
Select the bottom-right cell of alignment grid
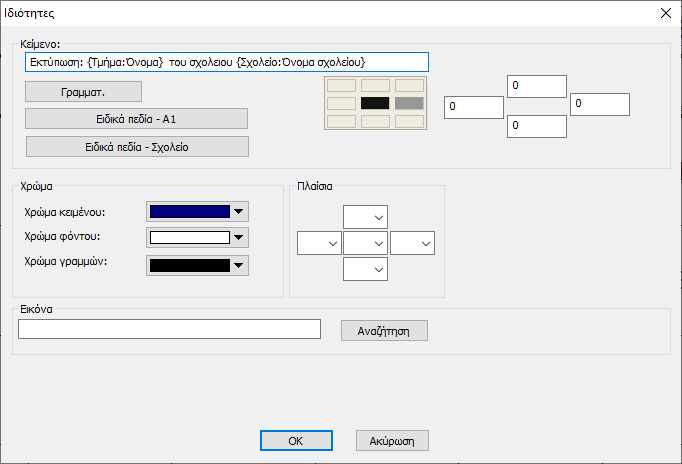point(409,121)
